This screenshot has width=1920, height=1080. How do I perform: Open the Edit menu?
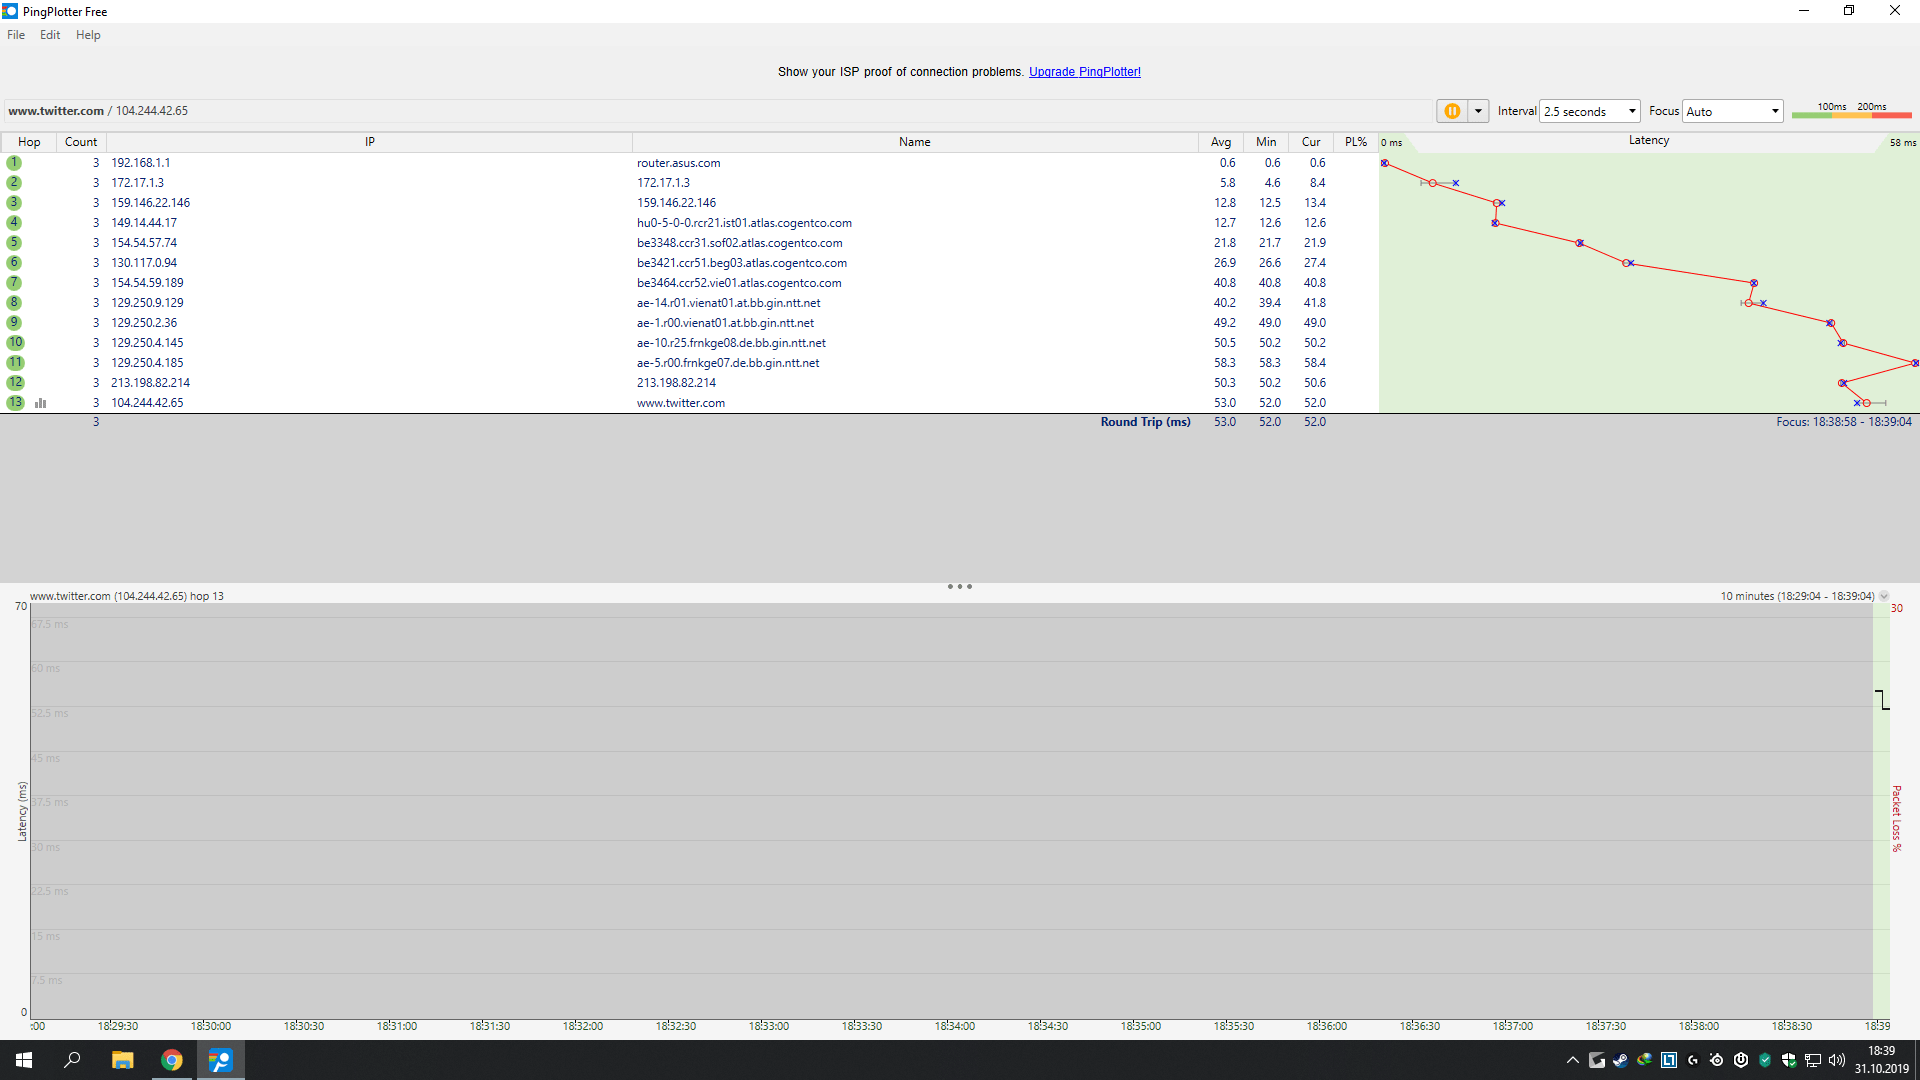[50, 35]
